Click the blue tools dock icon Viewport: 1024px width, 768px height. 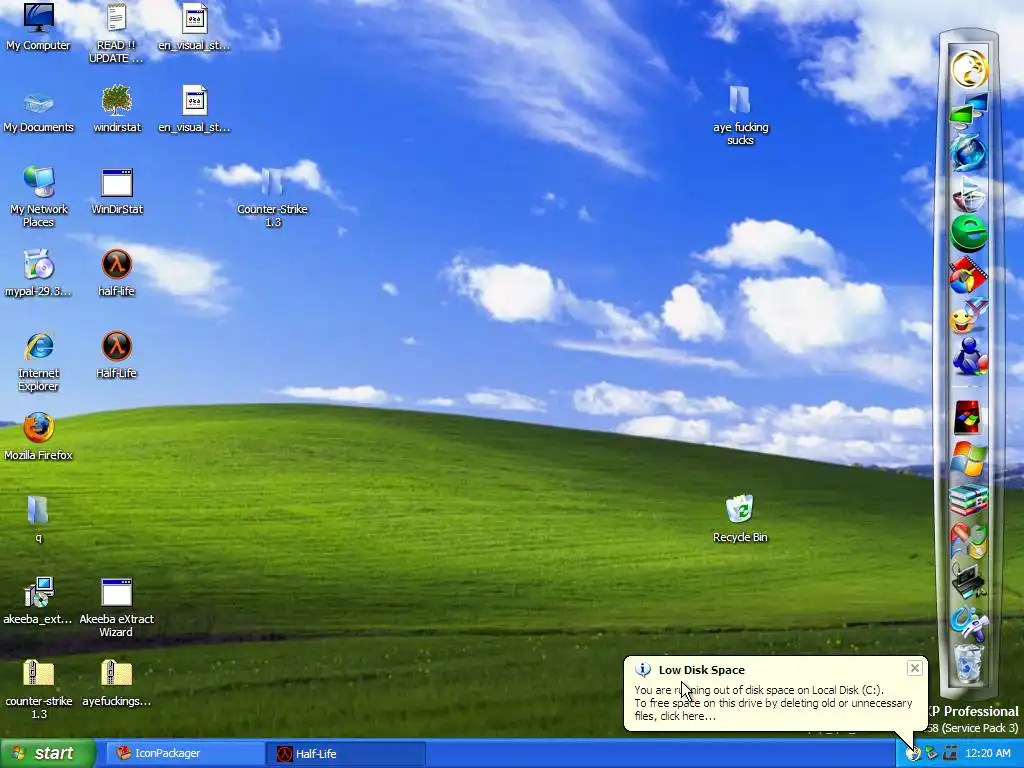coord(968,622)
